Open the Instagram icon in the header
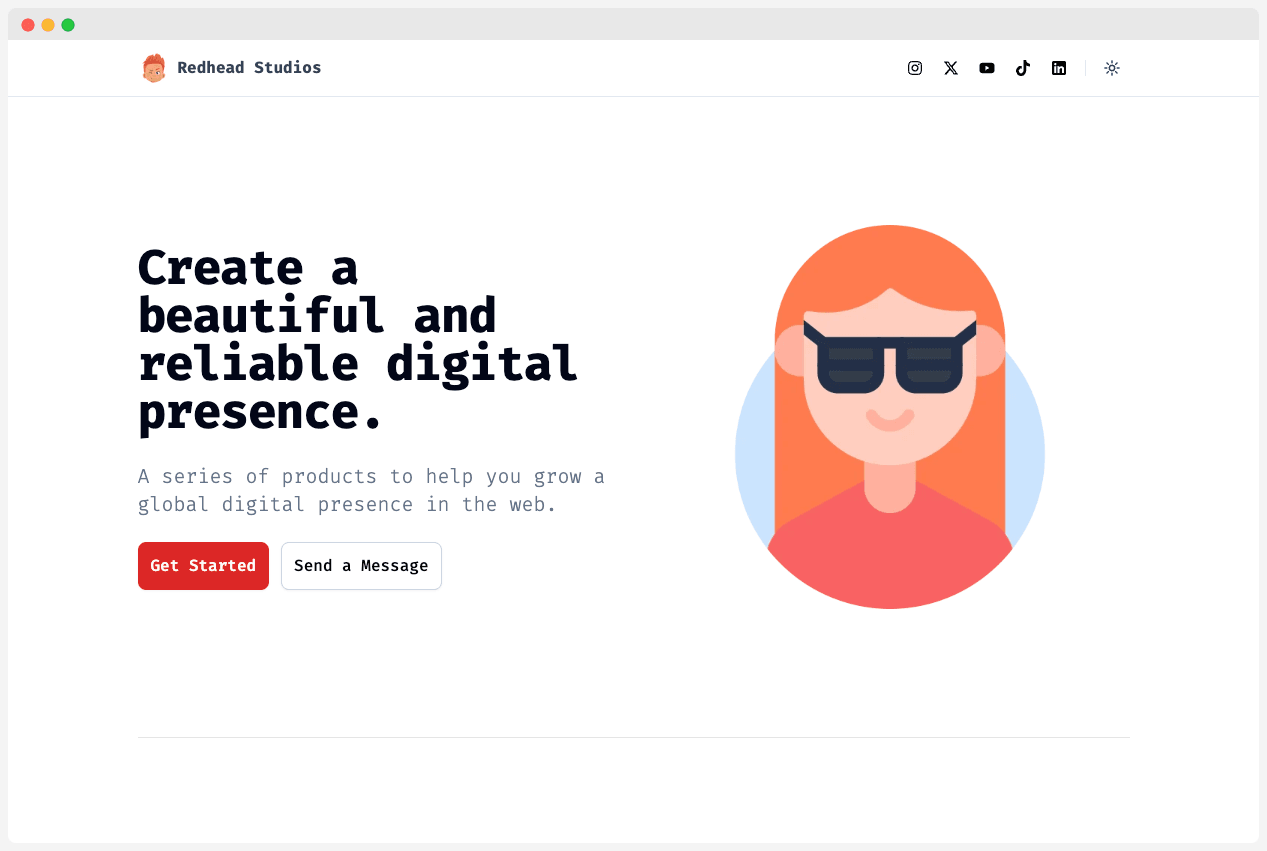1267x851 pixels. (914, 68)
